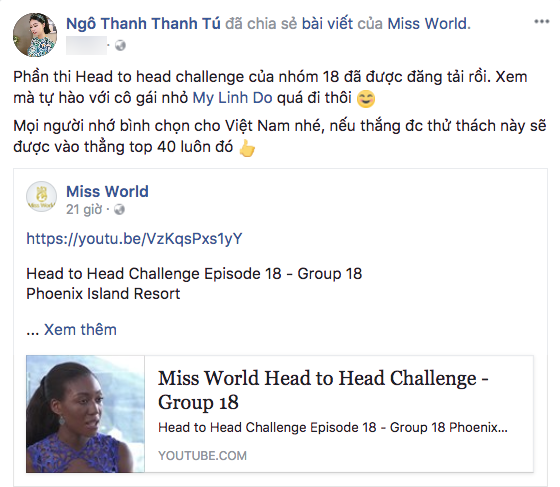Open Miss World page link in the header

tap(428, 24)
